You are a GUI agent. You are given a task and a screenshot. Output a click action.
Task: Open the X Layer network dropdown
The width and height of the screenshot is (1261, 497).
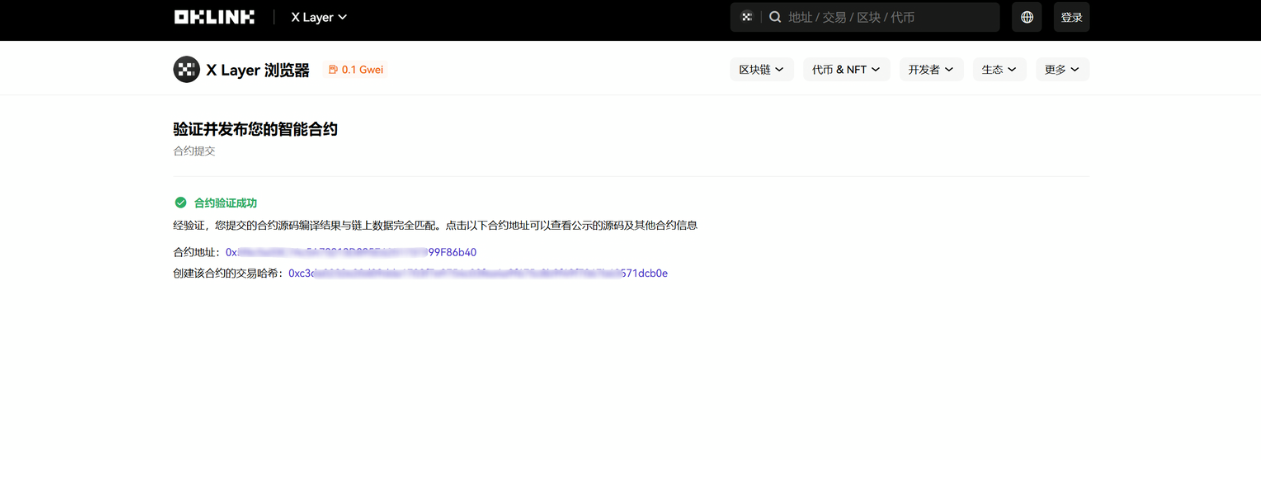[319, 17]
